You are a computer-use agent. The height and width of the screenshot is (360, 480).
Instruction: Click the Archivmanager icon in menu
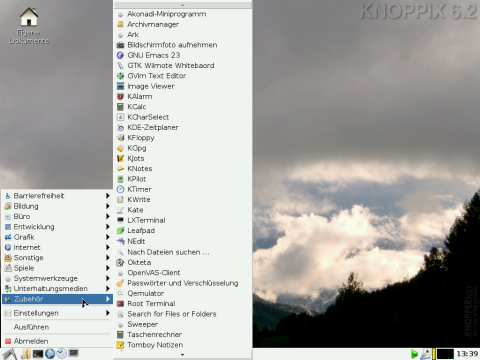[x=120, y=24]
